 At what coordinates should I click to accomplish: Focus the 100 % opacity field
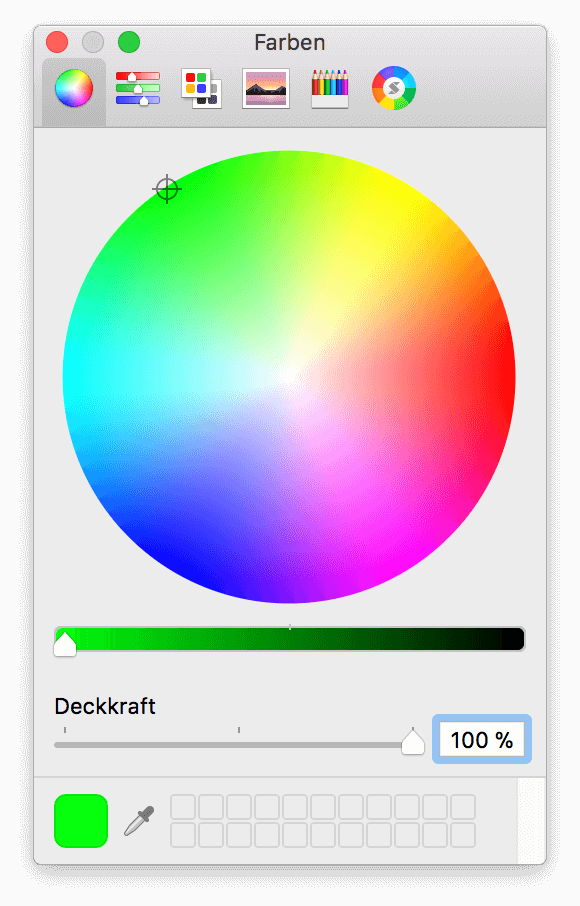pyautogui.click(x=482, y=740)
